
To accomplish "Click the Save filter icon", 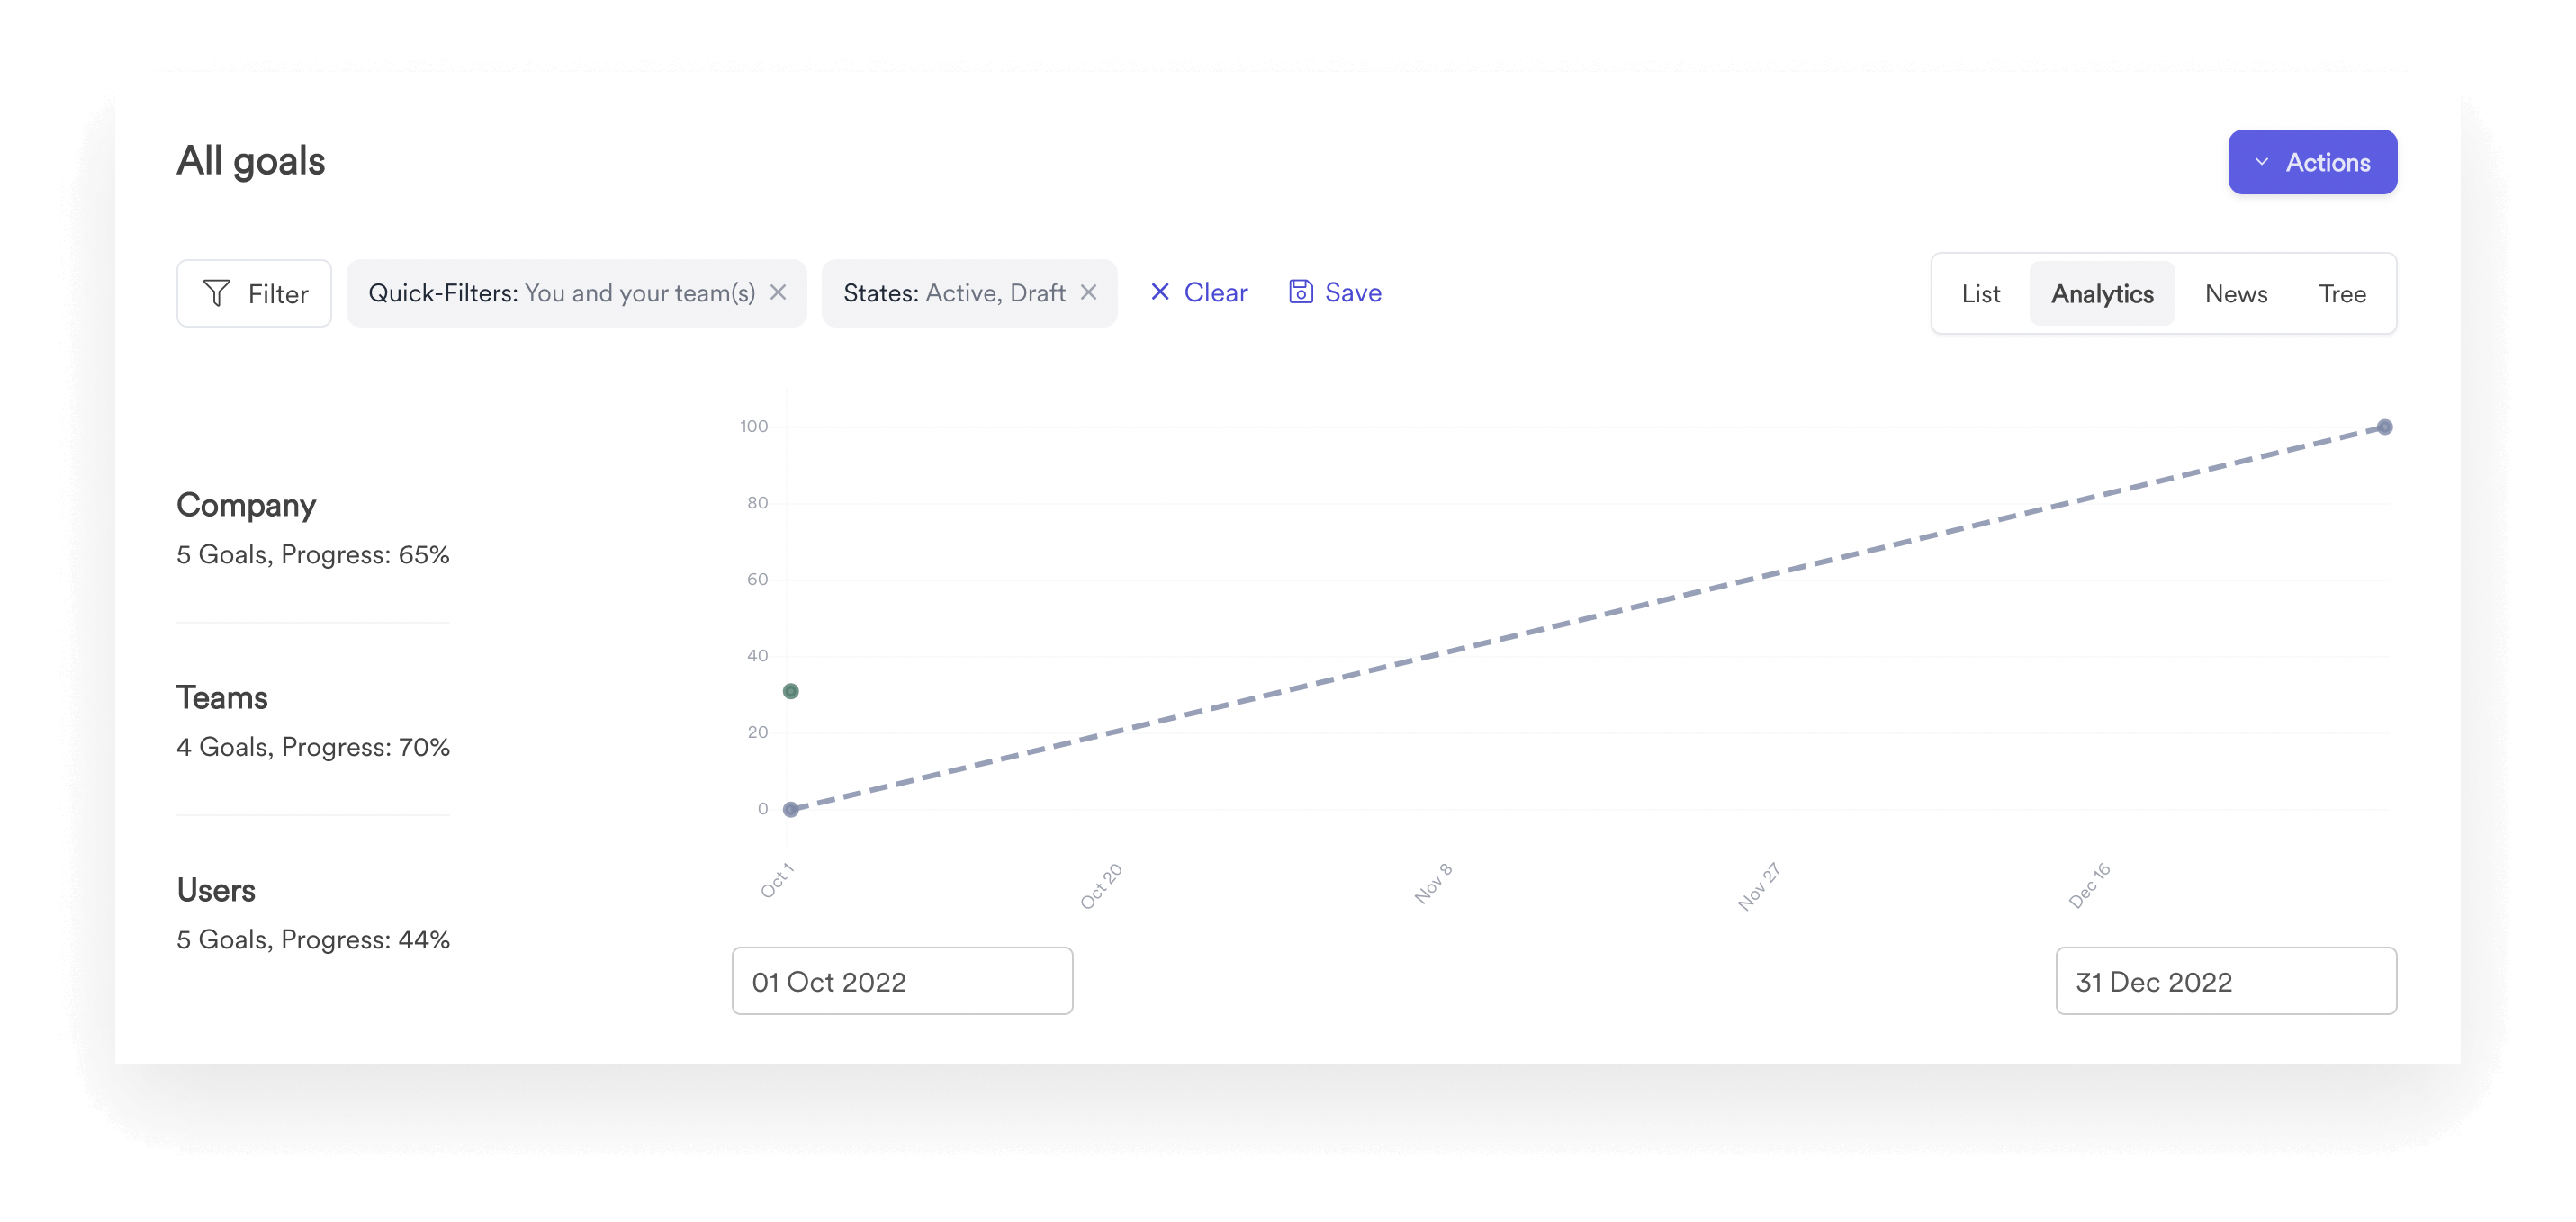I will pyautogui.click(x=1300, y=292).
